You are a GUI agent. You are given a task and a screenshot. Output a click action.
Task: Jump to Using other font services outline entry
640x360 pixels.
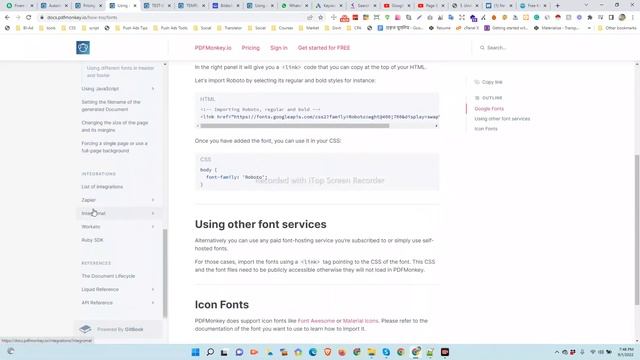point(502,119)
